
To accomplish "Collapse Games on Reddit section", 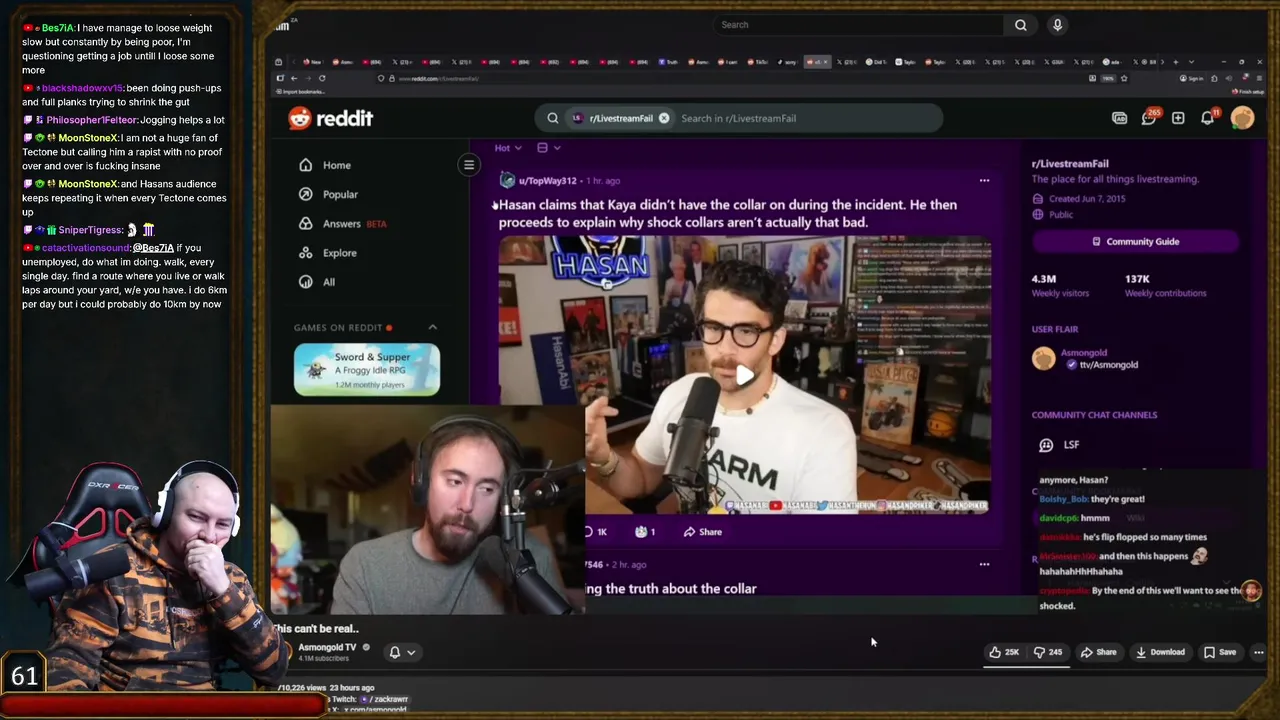I will [432, 327].
